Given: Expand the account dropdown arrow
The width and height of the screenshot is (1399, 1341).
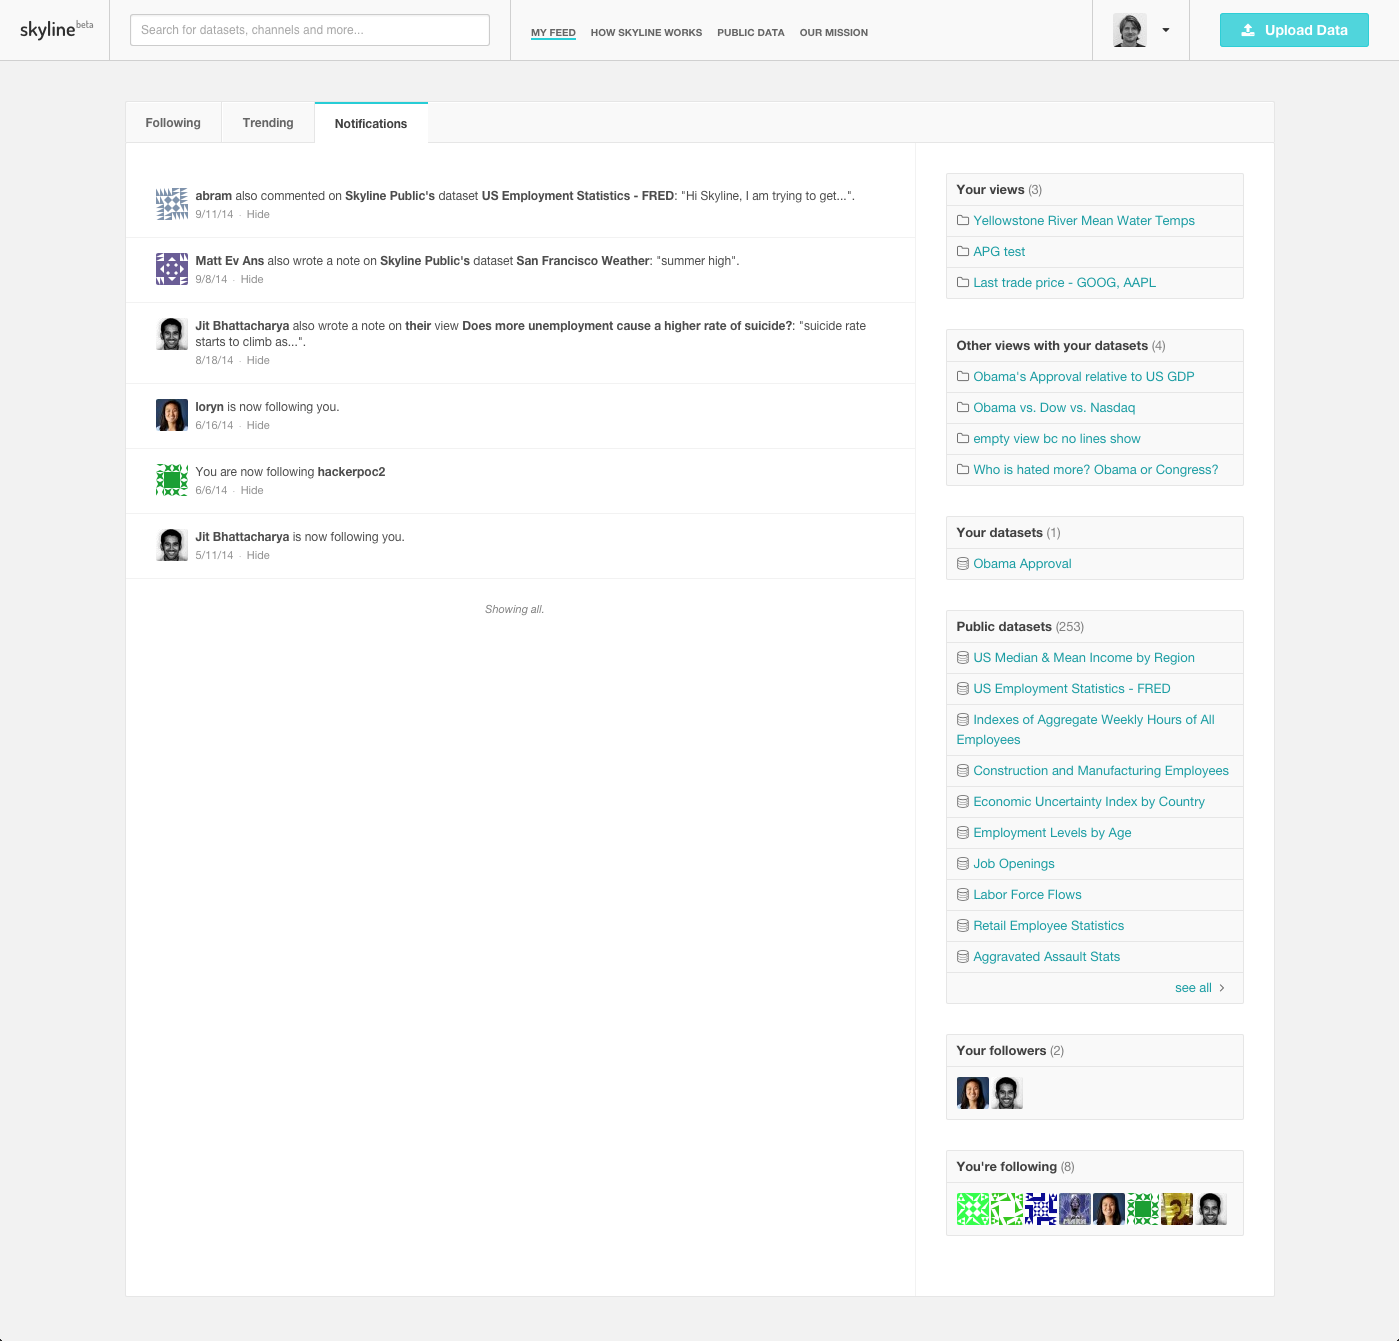Looking at the screenshot, I should coord(1166,30).
